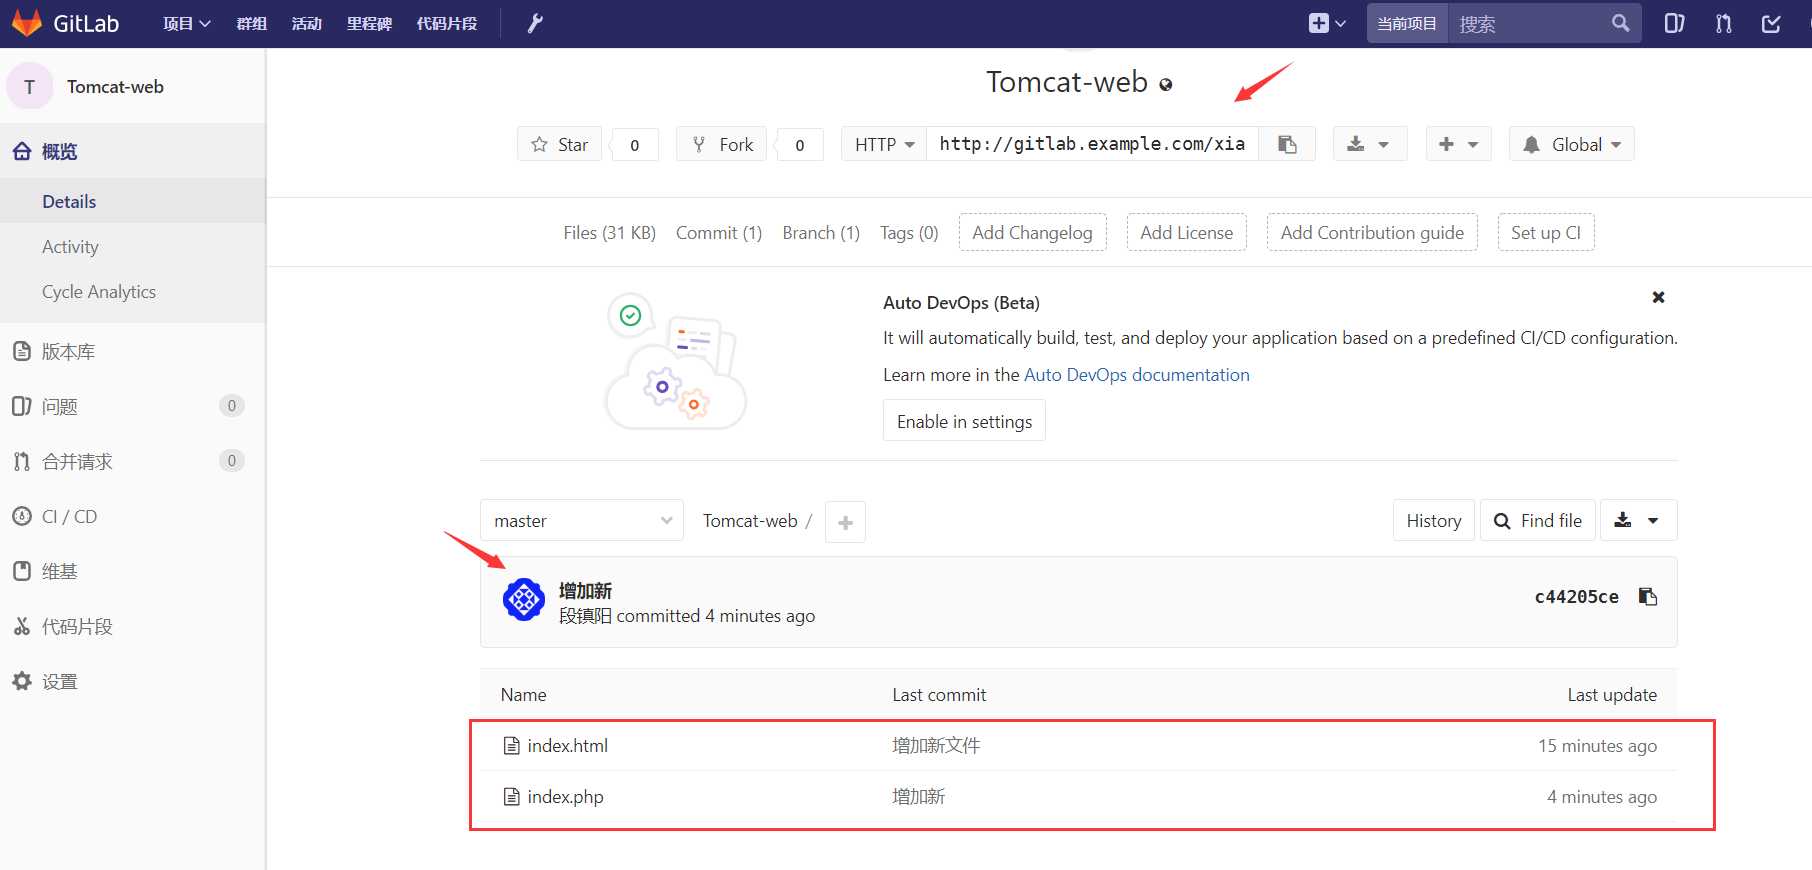
Task: Close the Auto DevOps banner
Action: (1658, 297)
